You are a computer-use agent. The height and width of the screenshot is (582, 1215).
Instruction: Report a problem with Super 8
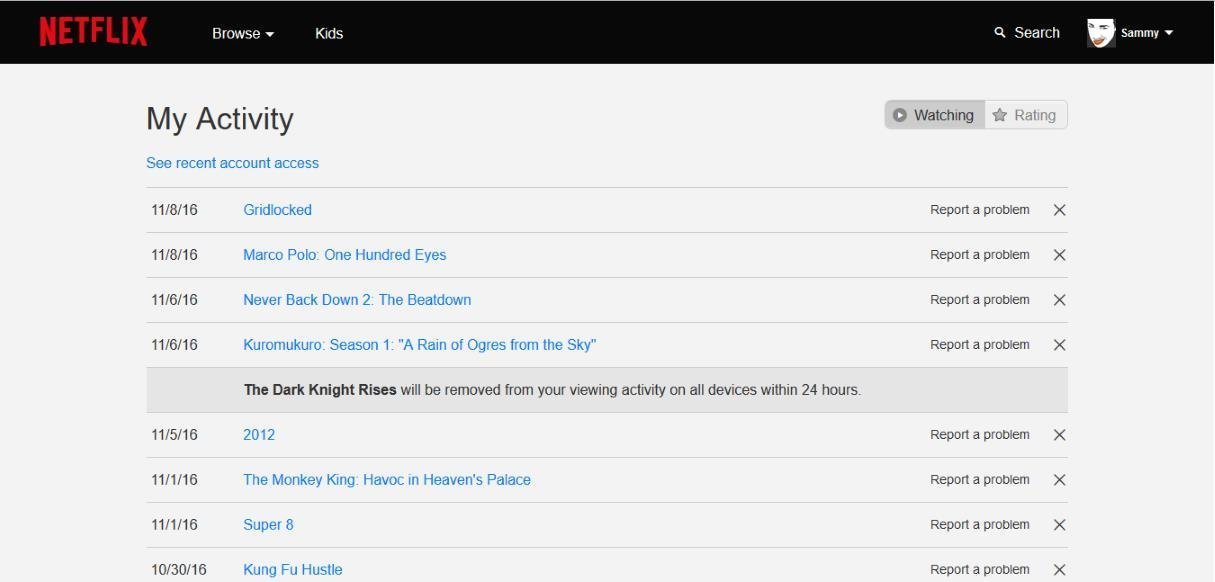(980, 525)
